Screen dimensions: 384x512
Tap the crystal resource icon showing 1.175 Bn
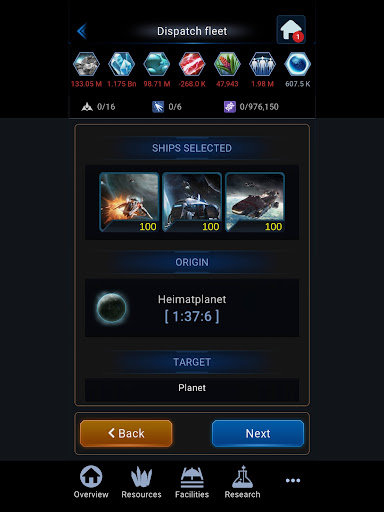(122, 64)
